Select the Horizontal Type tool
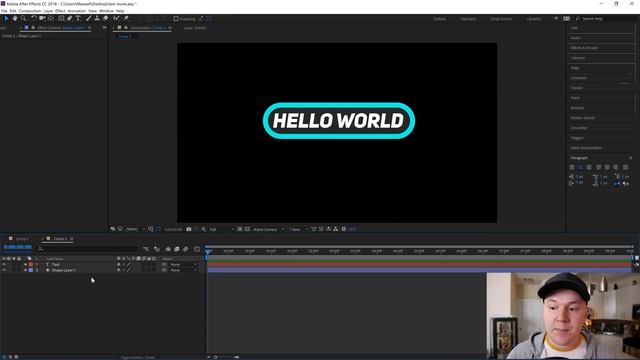Viewport: 640px width, 360px height. (x=78, y=18)
